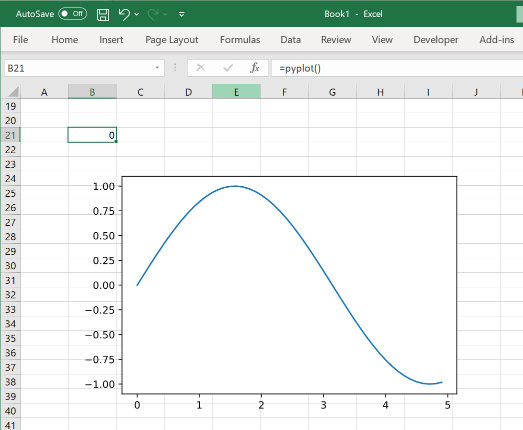
Task: Select column G header
Action: tap(332, 92)
